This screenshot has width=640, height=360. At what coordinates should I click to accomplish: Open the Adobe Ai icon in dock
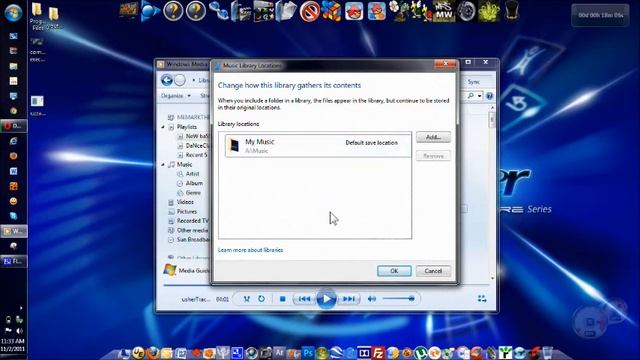[279, 352]
